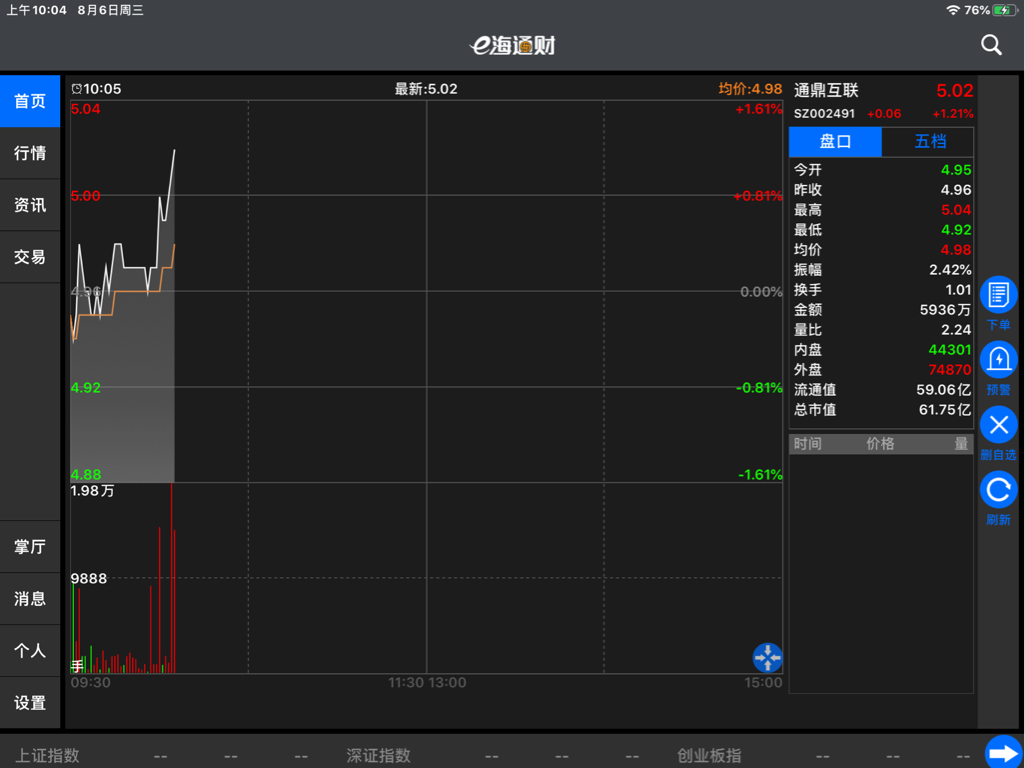The height and width of the screenshot is (768, 1025).
Task: Tap the 昨收 4.96 row
Action: [882, 190]
